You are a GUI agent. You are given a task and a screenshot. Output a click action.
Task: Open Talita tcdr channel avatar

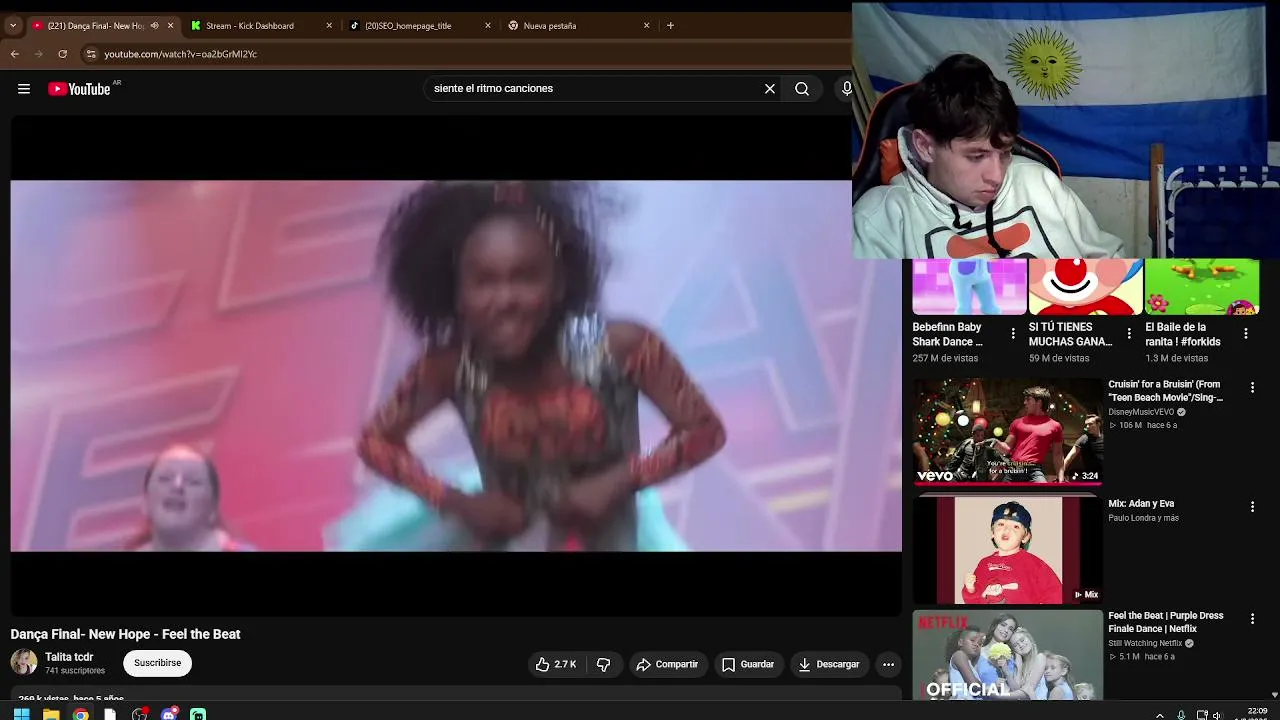[x=24, y=662]
